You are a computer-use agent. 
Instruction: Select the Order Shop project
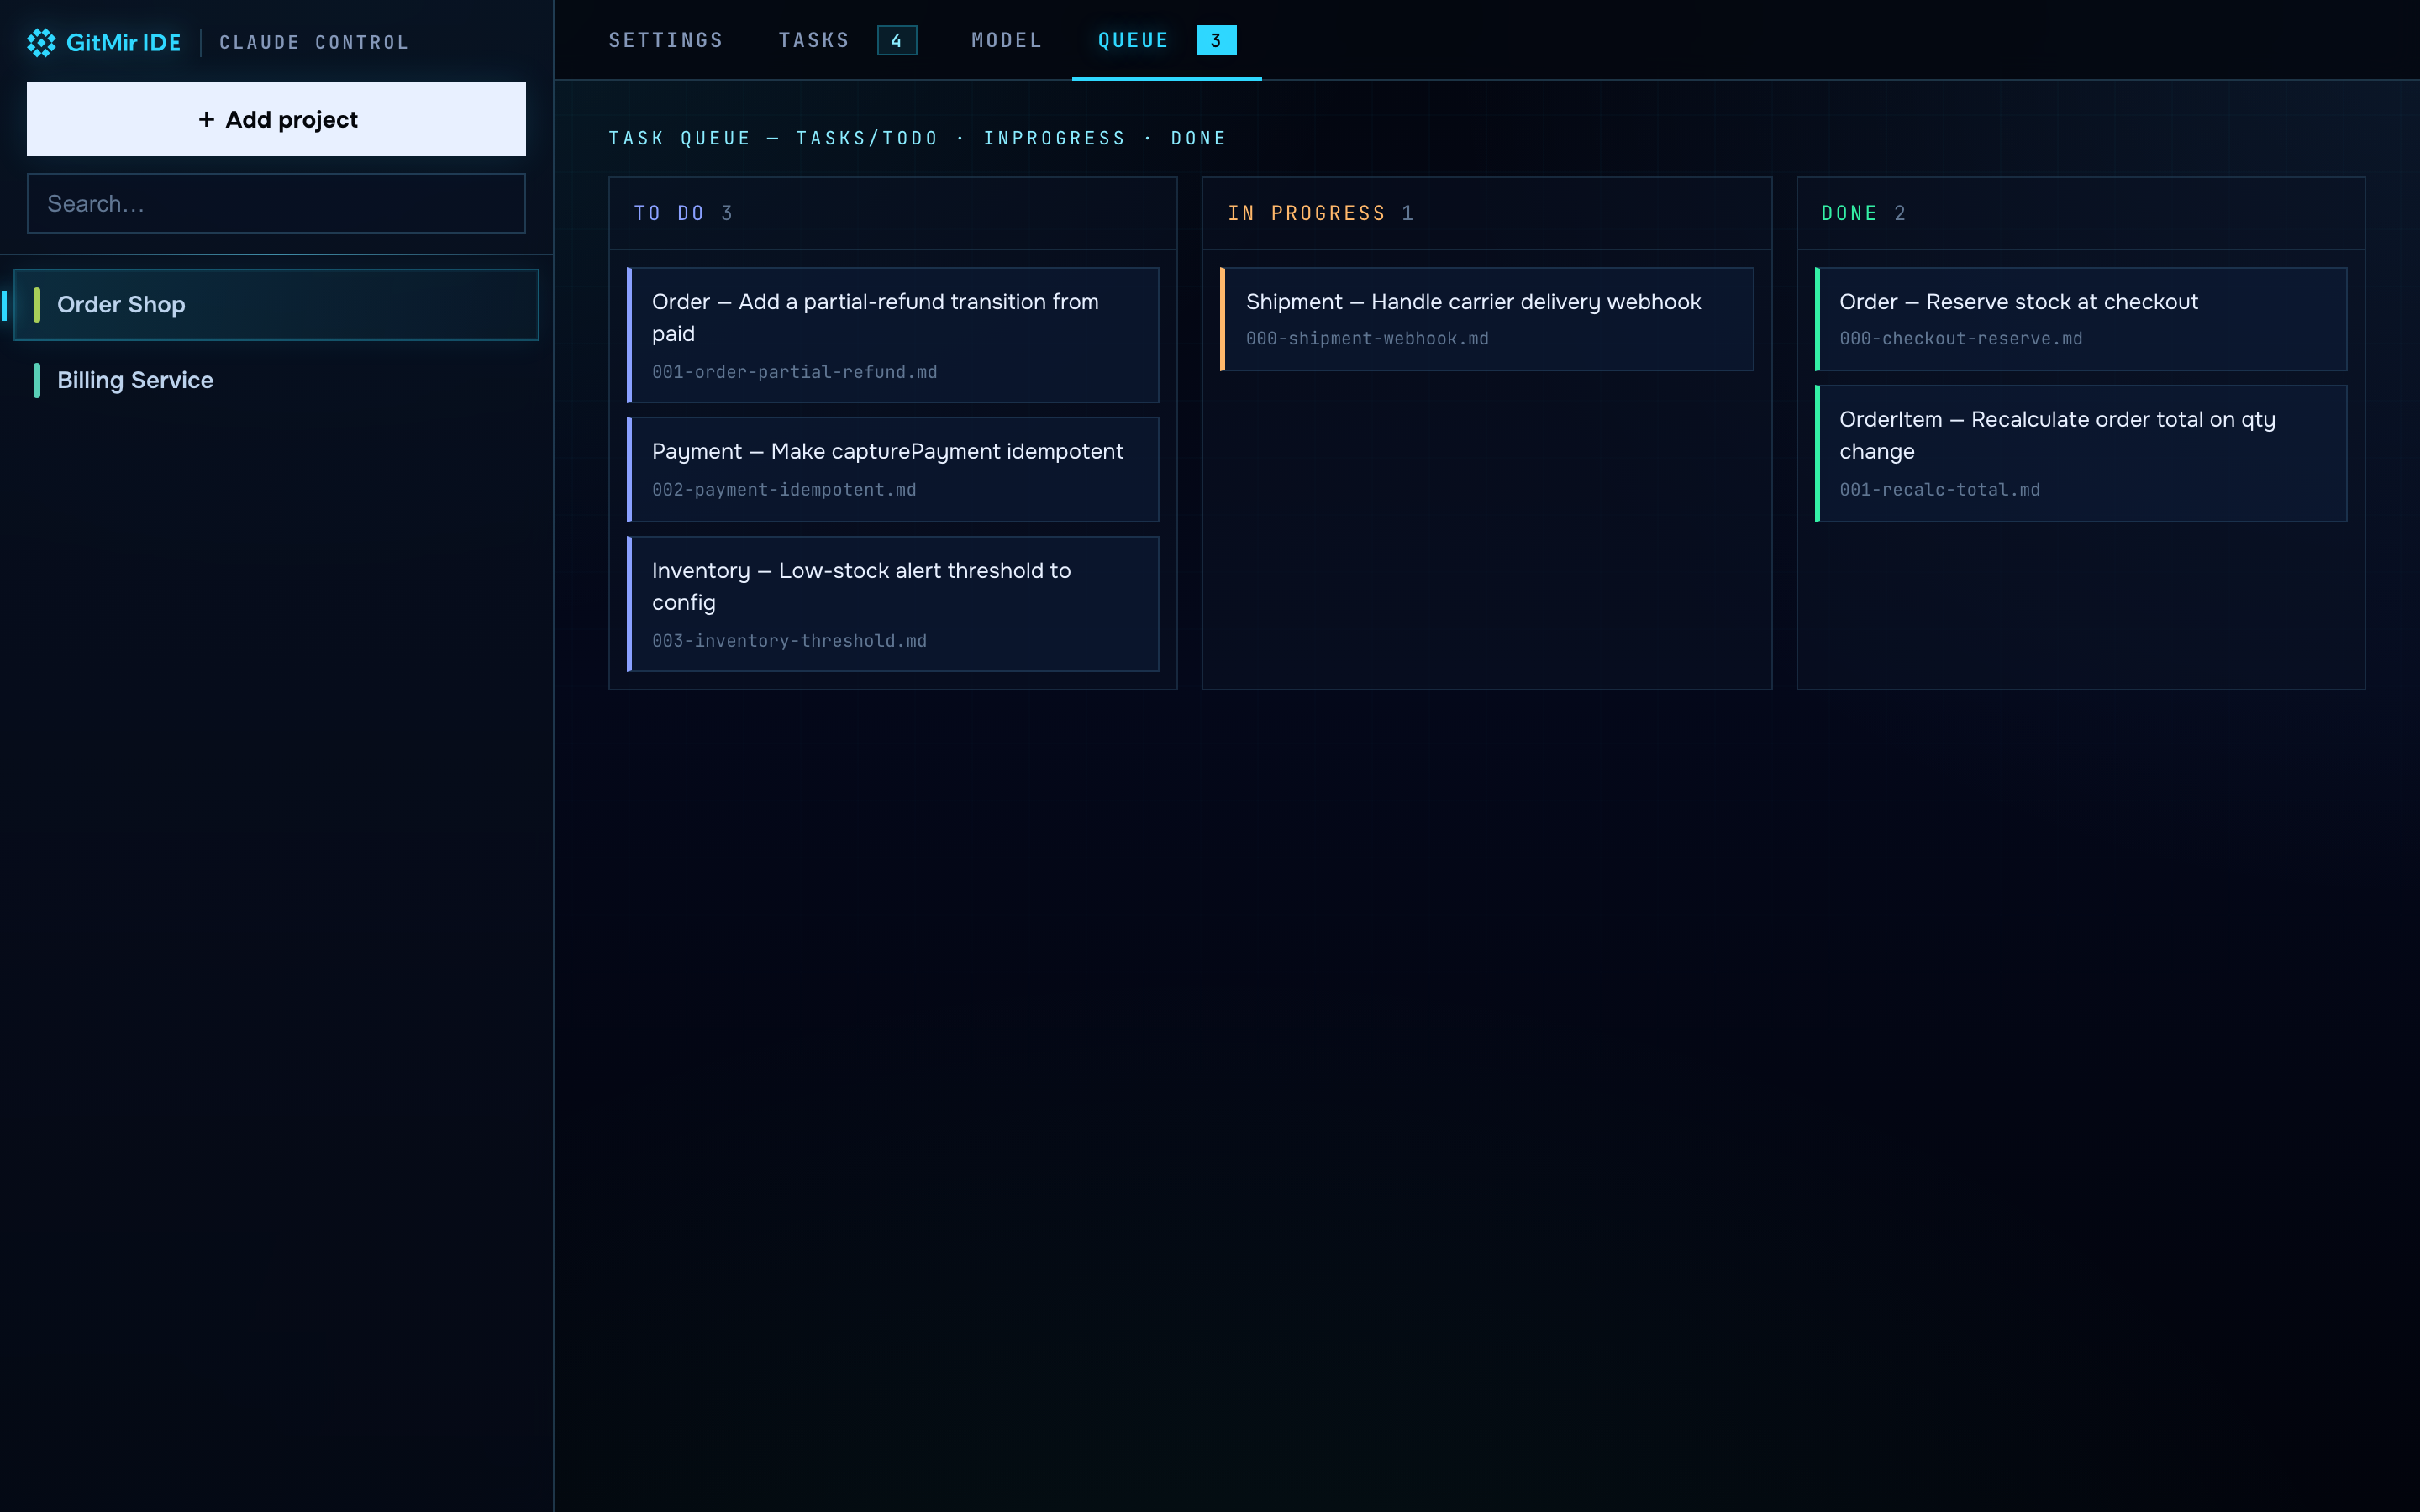pyautogui.click(x=276, y=304)
